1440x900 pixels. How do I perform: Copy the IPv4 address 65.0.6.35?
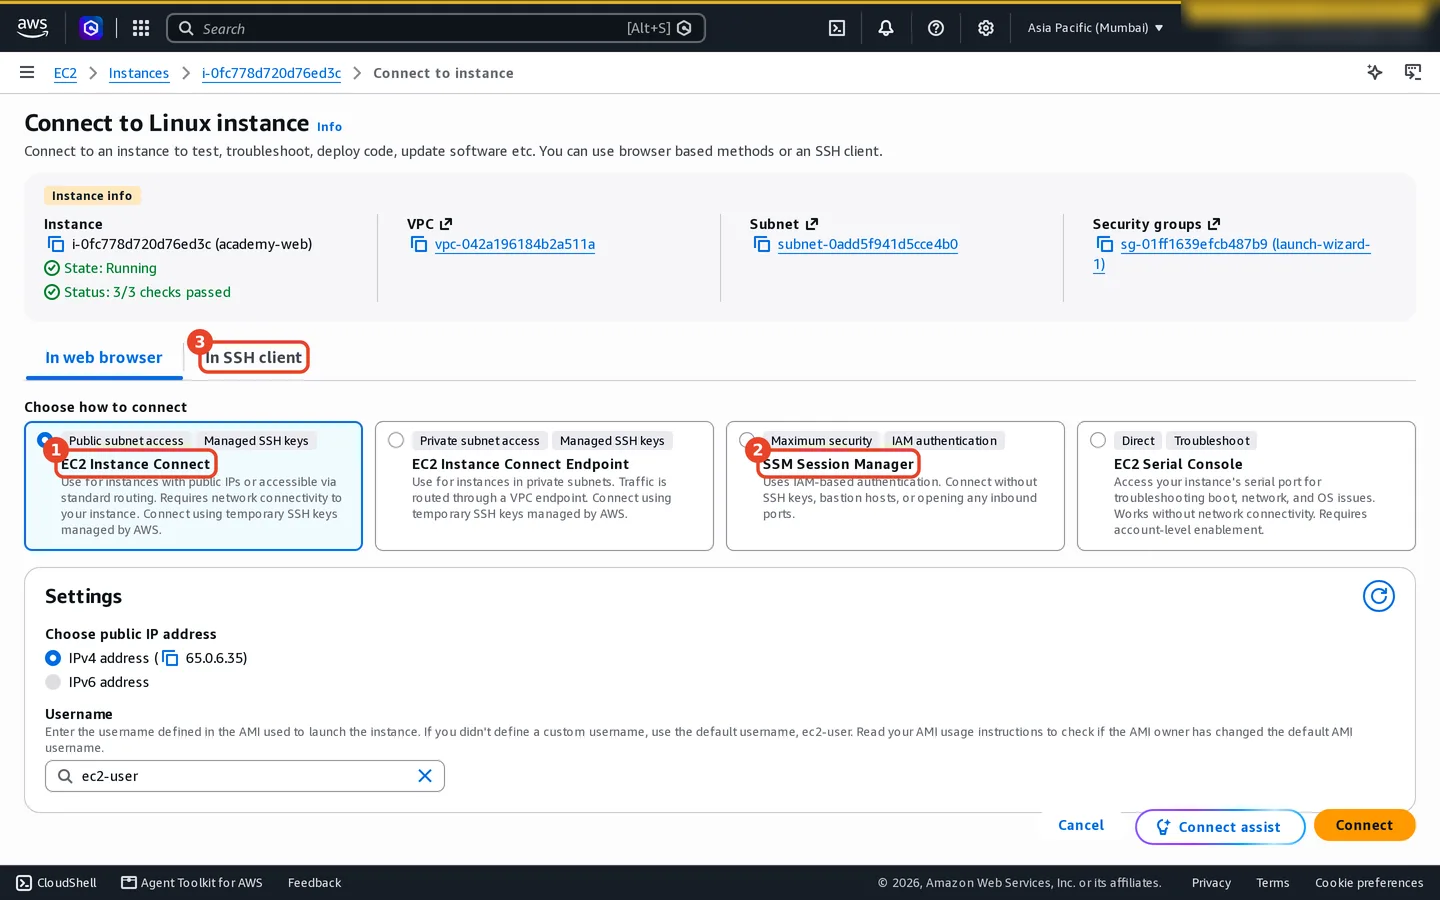pos(170,658)
